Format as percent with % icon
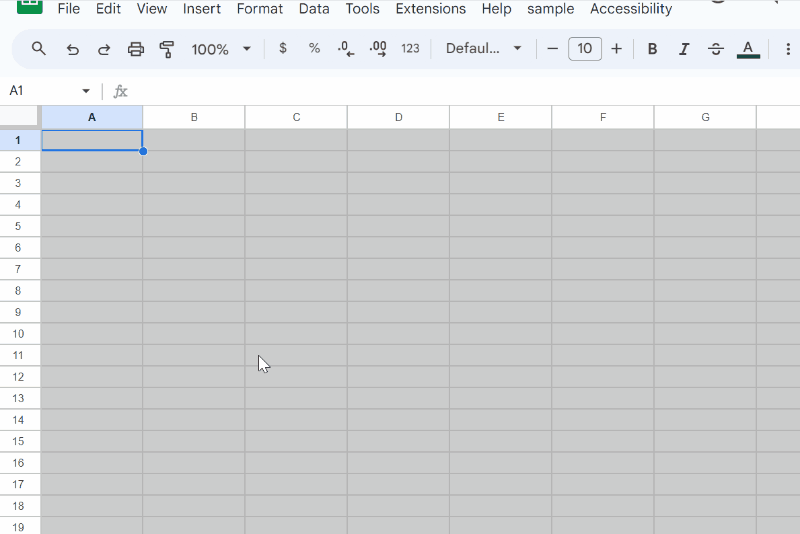Image resolution: width=800 pixels, height=534 pixels. pos(314,48)
